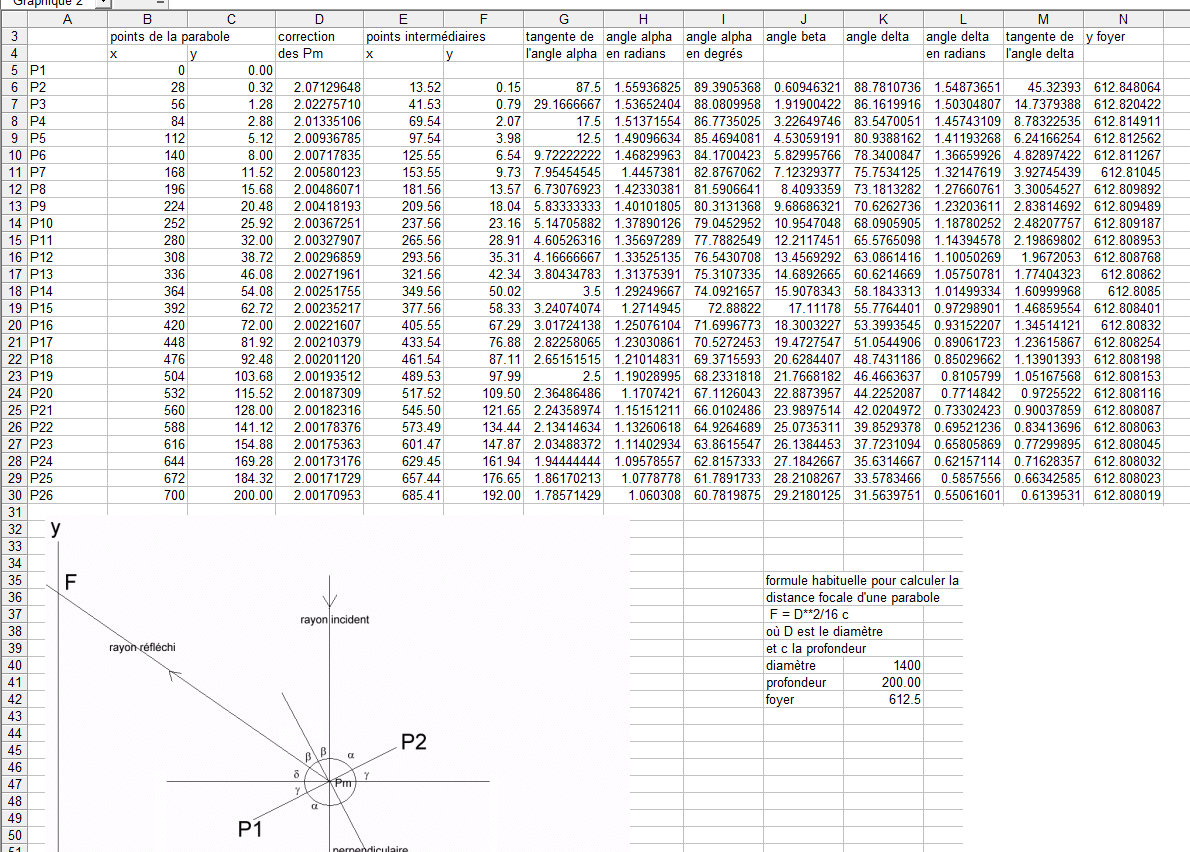Screen dimensions: 1190x852
Task: Click the 'où D est le diamètre' cell
Action: point(824,631)
